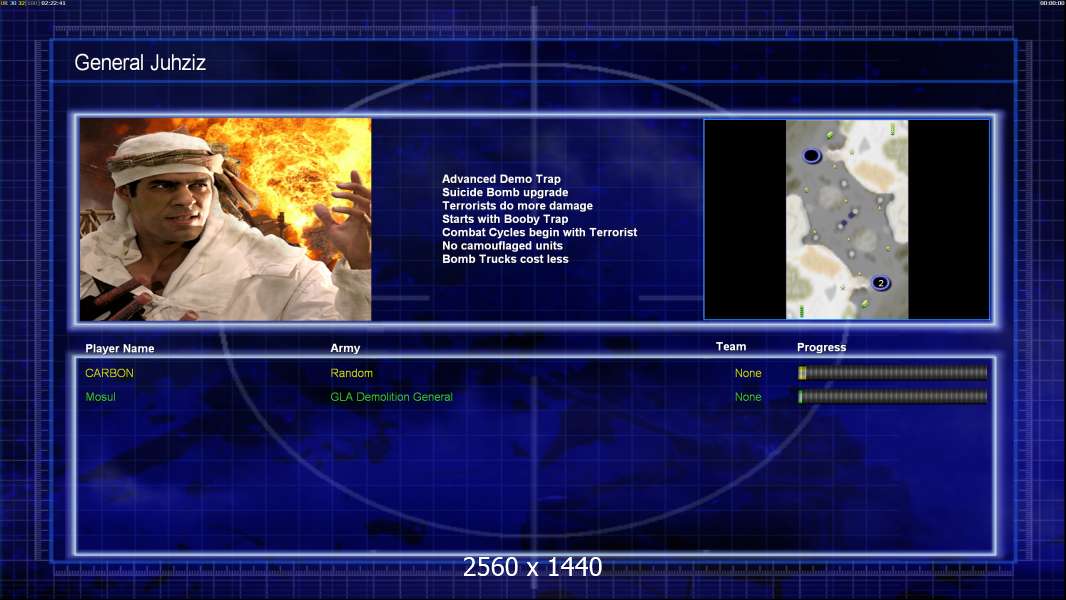
Task: Select the Mosul player name
Action: coord(101,397)
